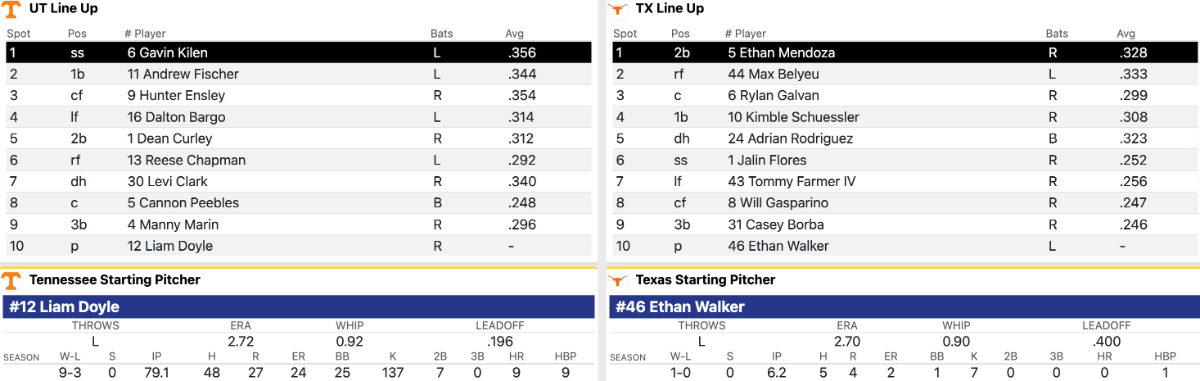Click Ethan Walker's pitcher row in the TX lineup
The height and width of the screenshot is (381, 1200).
pyautogui.click(x=904, y=246)
